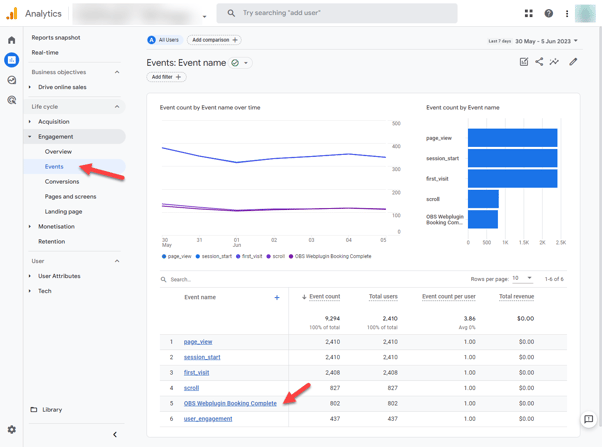Click the Add comparison button

click(x=214, y=40)
